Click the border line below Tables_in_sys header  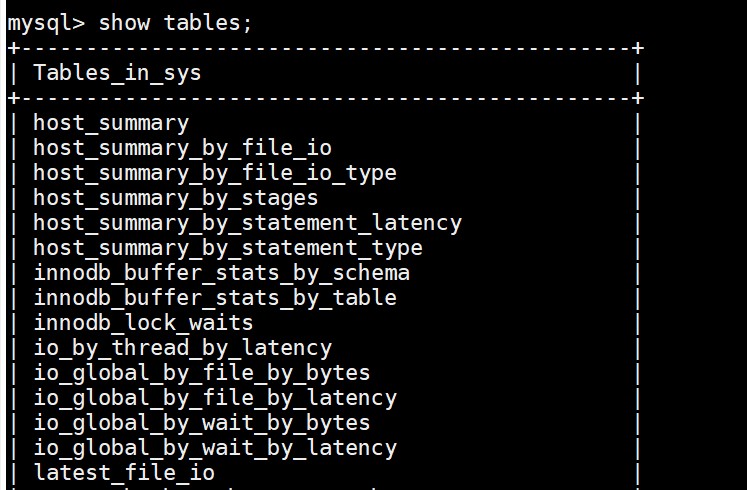326,98
